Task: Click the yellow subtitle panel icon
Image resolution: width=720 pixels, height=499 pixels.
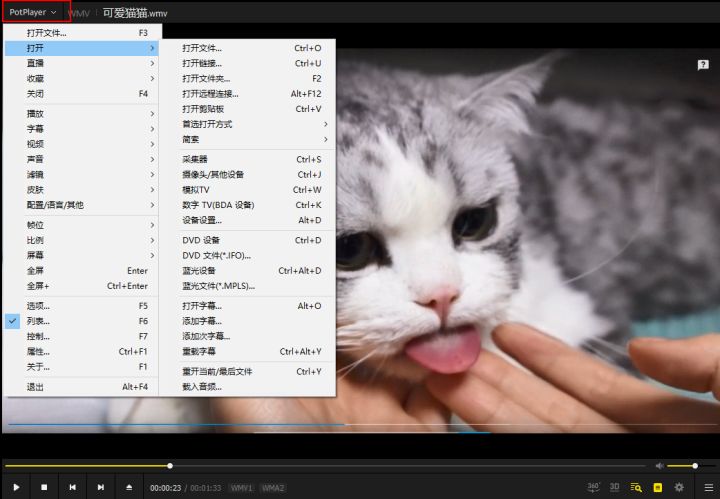Action: (x=658, y=487)
